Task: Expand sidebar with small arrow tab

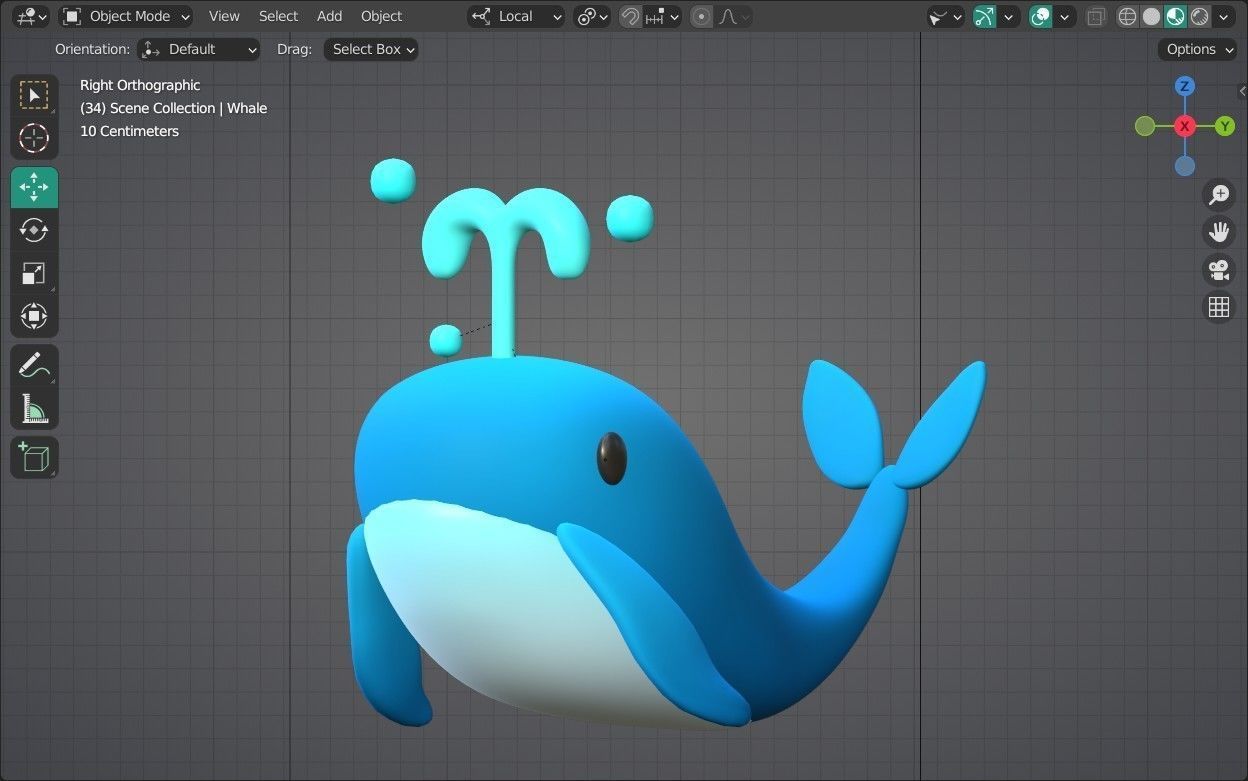Action: [x=1243, y=91]
